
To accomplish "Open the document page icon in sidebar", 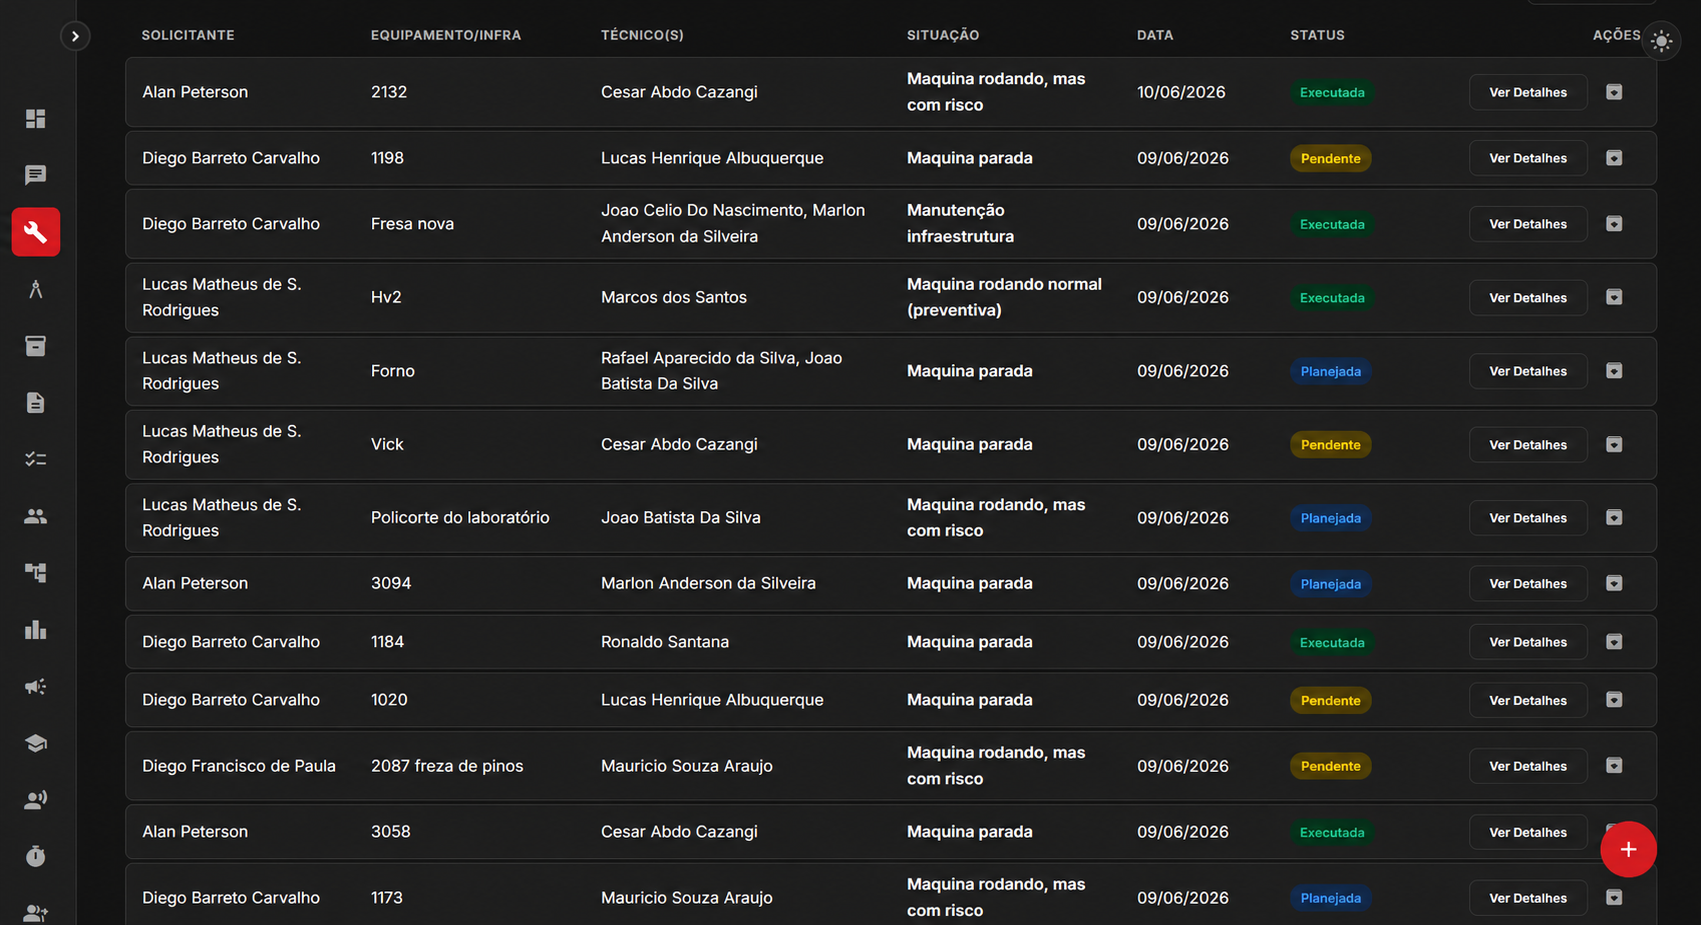I will tap(36, 403).
